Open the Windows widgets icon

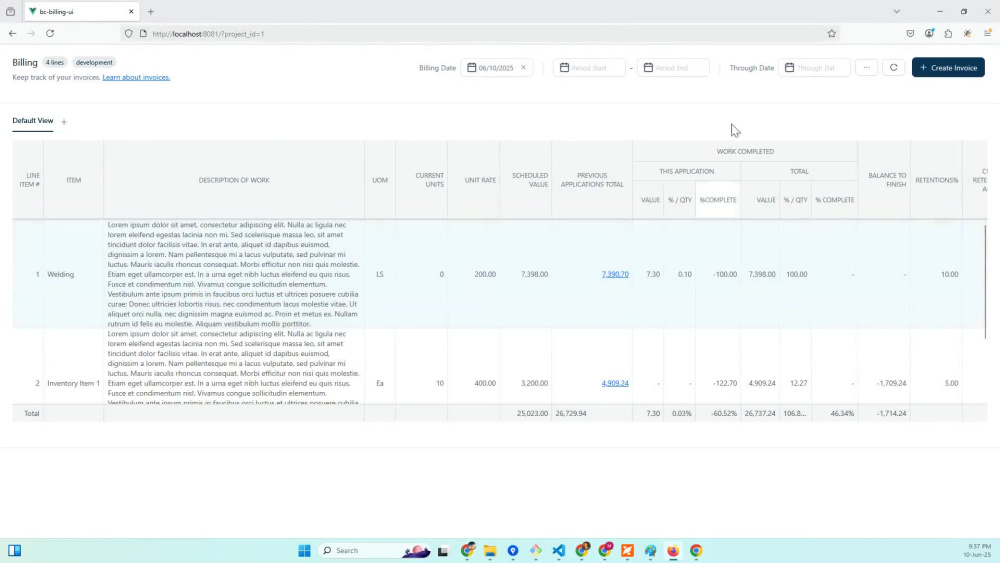point(15,550)
